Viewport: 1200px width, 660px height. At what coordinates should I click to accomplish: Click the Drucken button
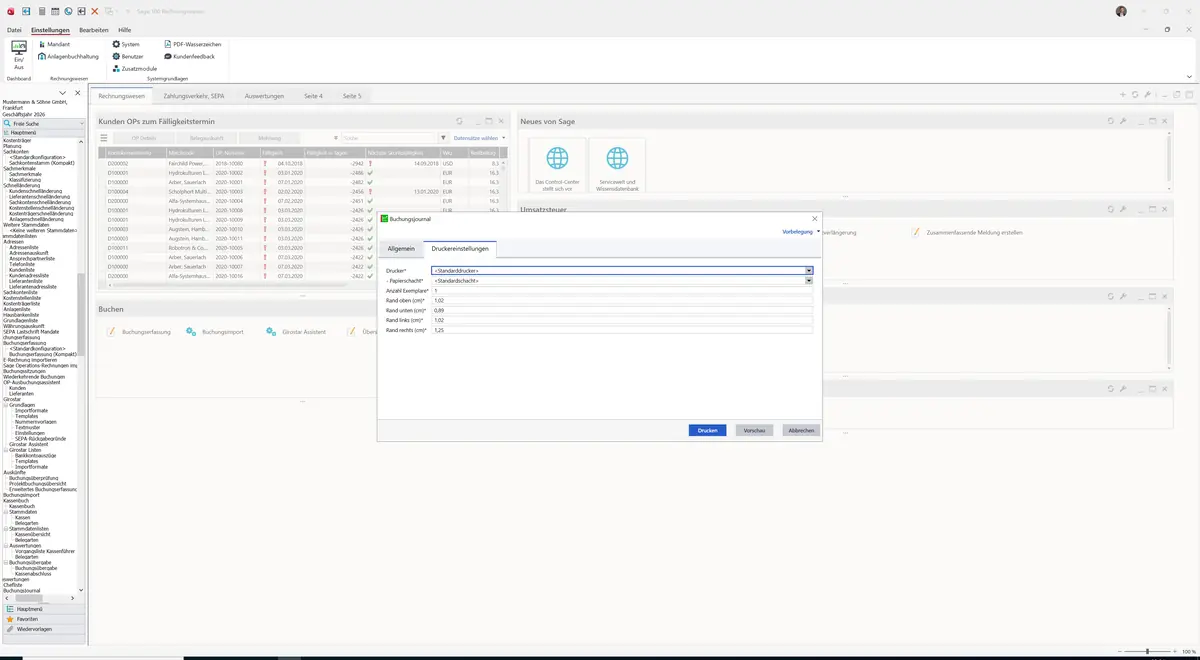[x=707, y=430]
